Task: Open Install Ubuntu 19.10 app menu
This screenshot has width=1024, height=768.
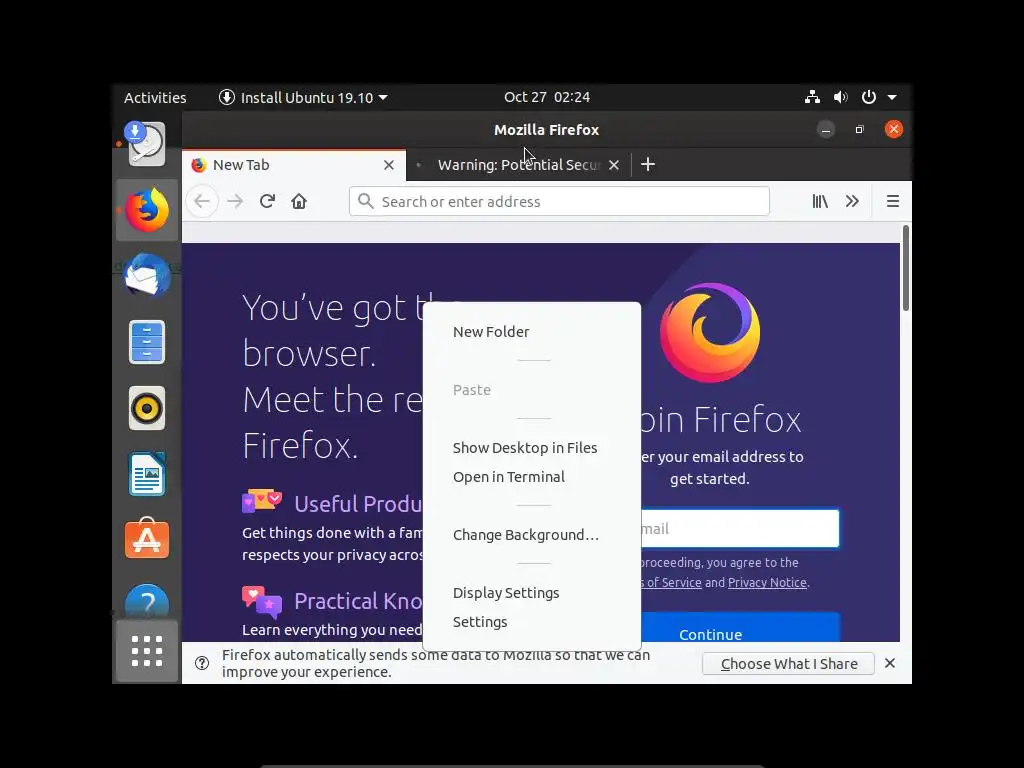Action: (303, 97)
